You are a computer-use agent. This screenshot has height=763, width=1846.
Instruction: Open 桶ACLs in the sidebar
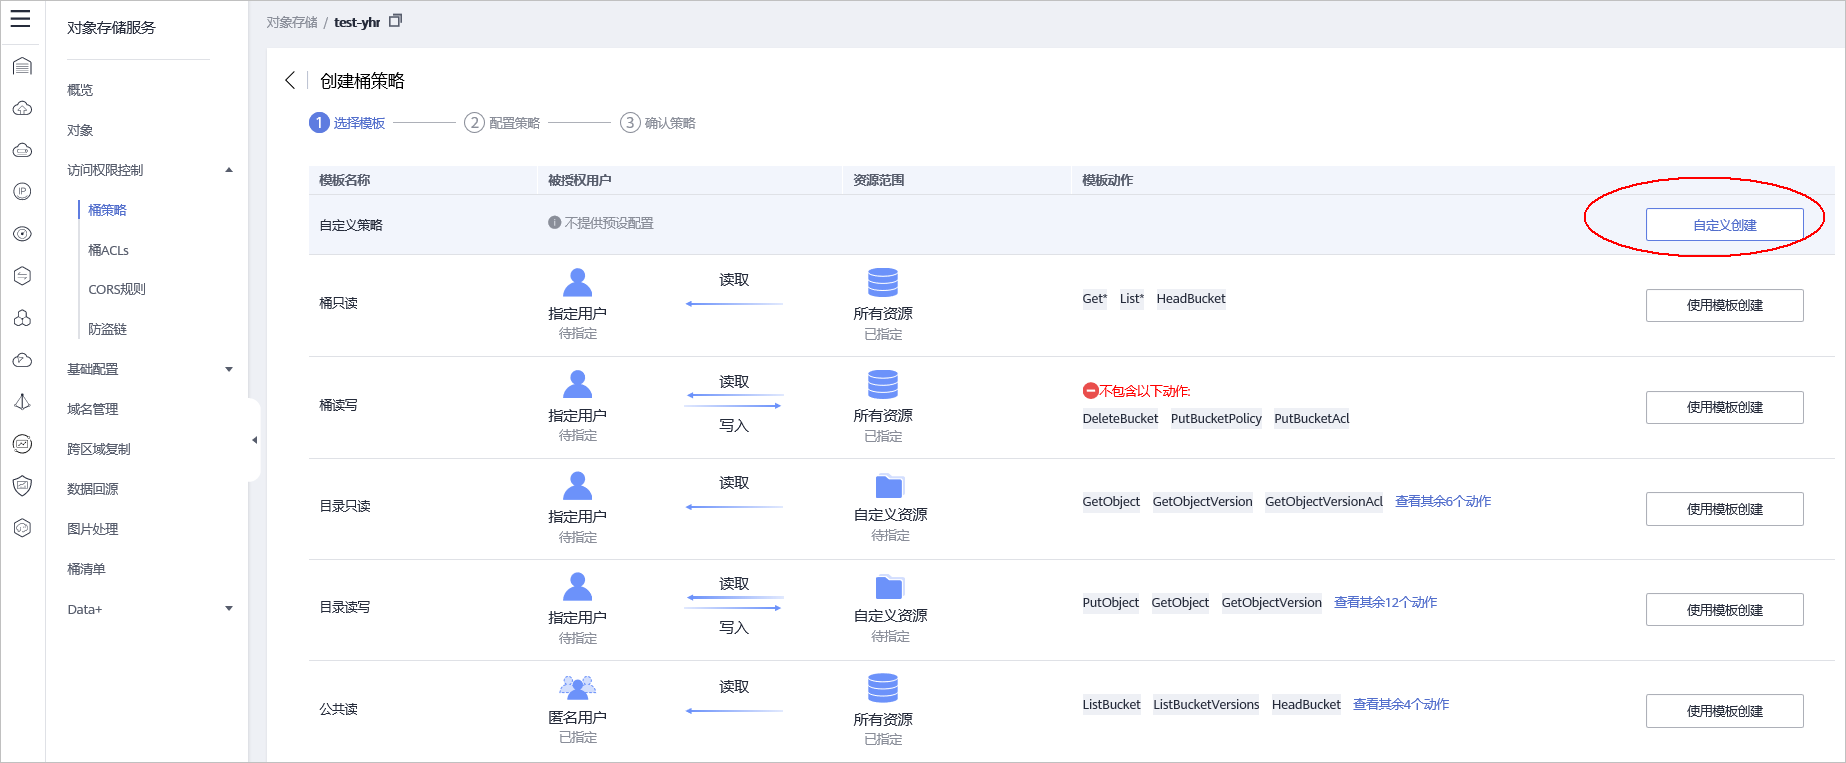point(108,250)
